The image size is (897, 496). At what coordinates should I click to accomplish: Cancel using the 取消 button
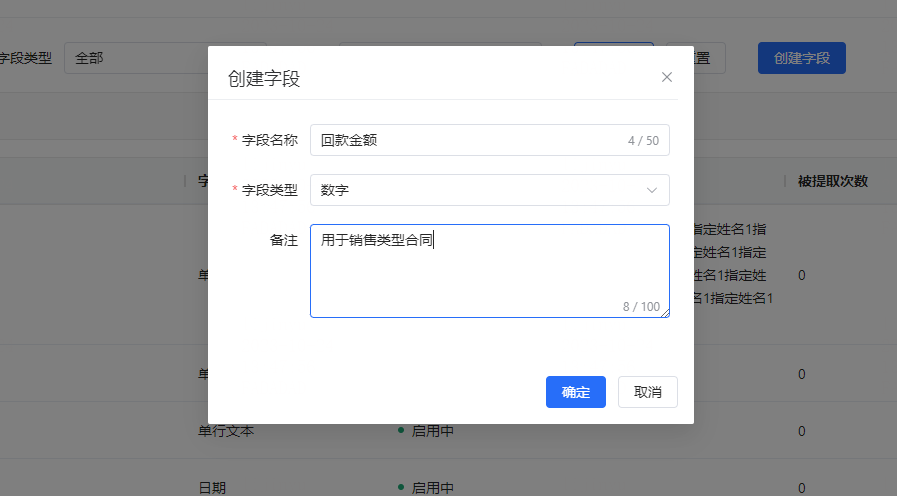[x=648, y=392]
